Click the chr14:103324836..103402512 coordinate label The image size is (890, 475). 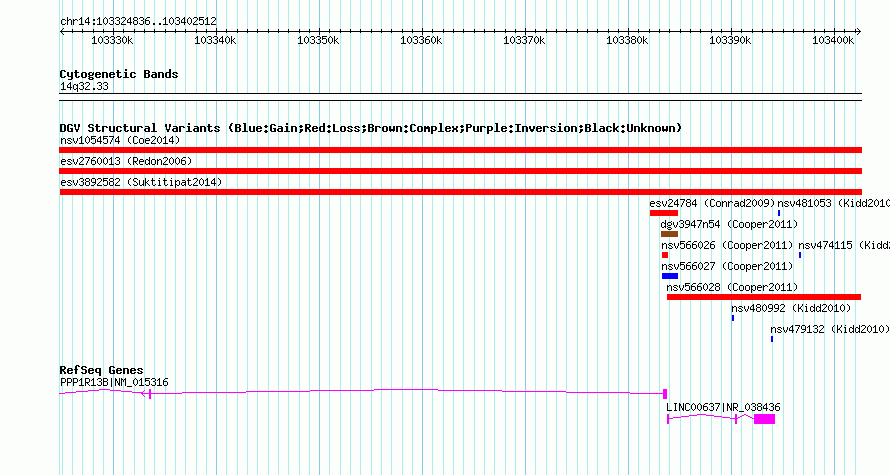click(138, 22)
